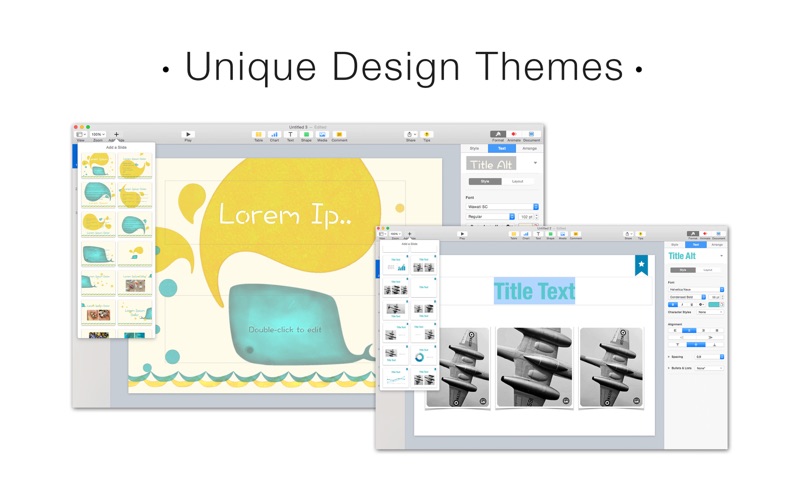Align text to bottom vertically in airplane-theme window
This screenshot has height=500, width=800.
click(x=715, y=345)
